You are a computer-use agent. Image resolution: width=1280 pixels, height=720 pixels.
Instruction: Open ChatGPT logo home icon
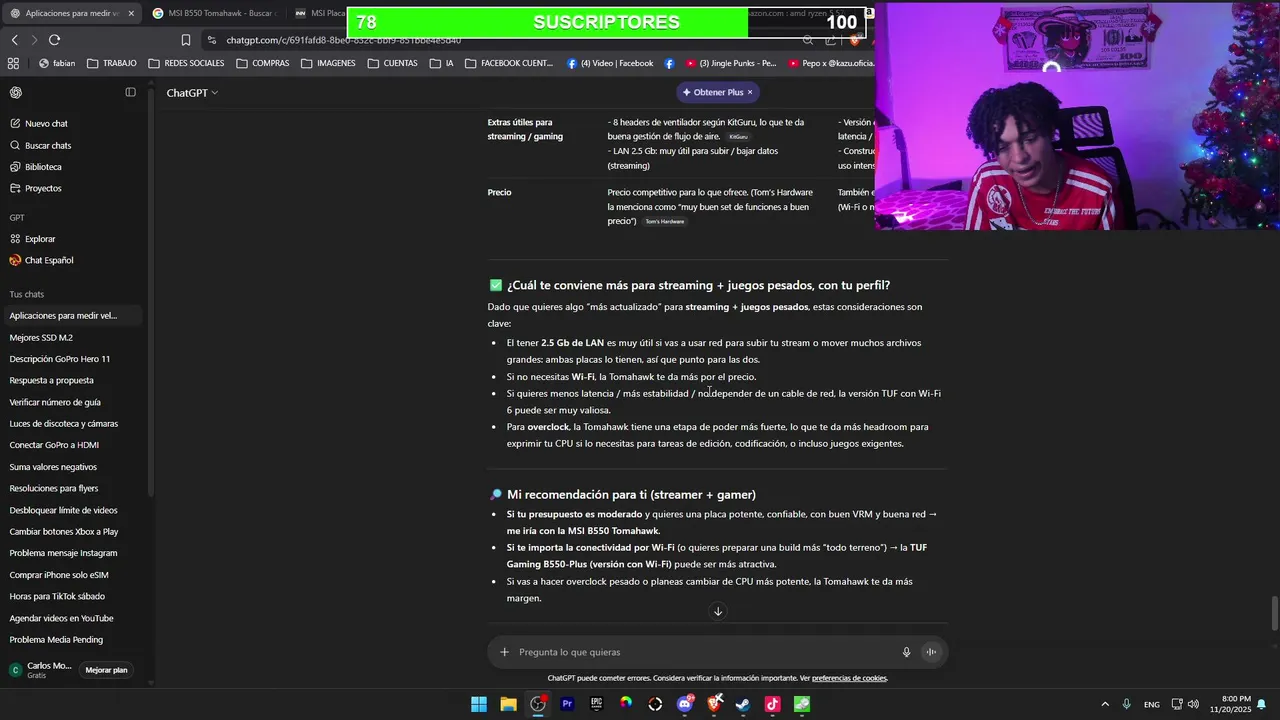(16, 92)
